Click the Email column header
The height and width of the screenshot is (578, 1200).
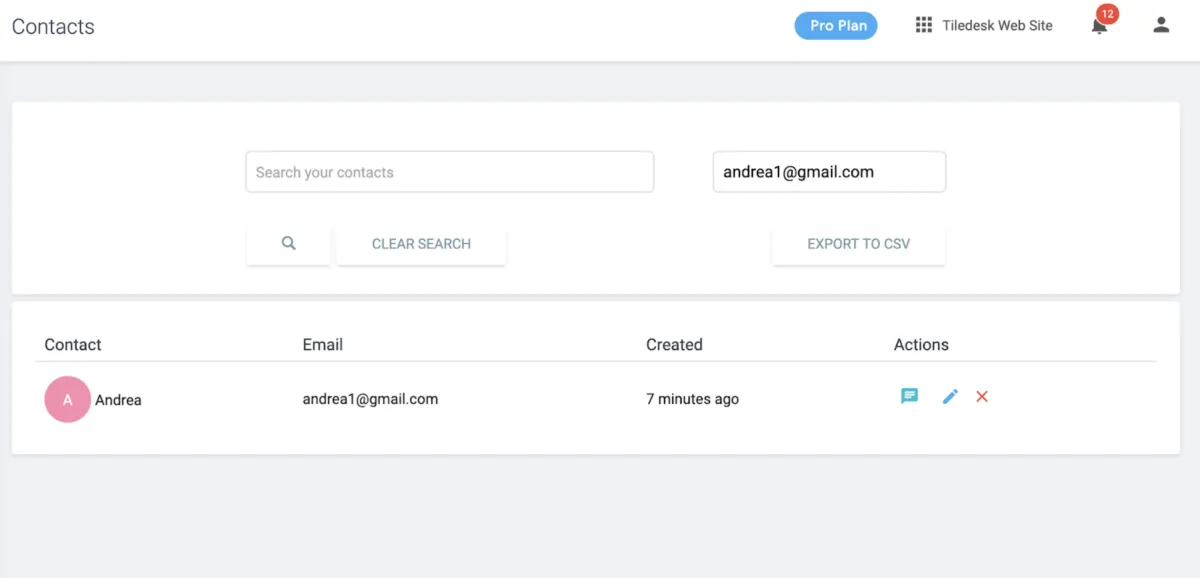tap(322, 345)
